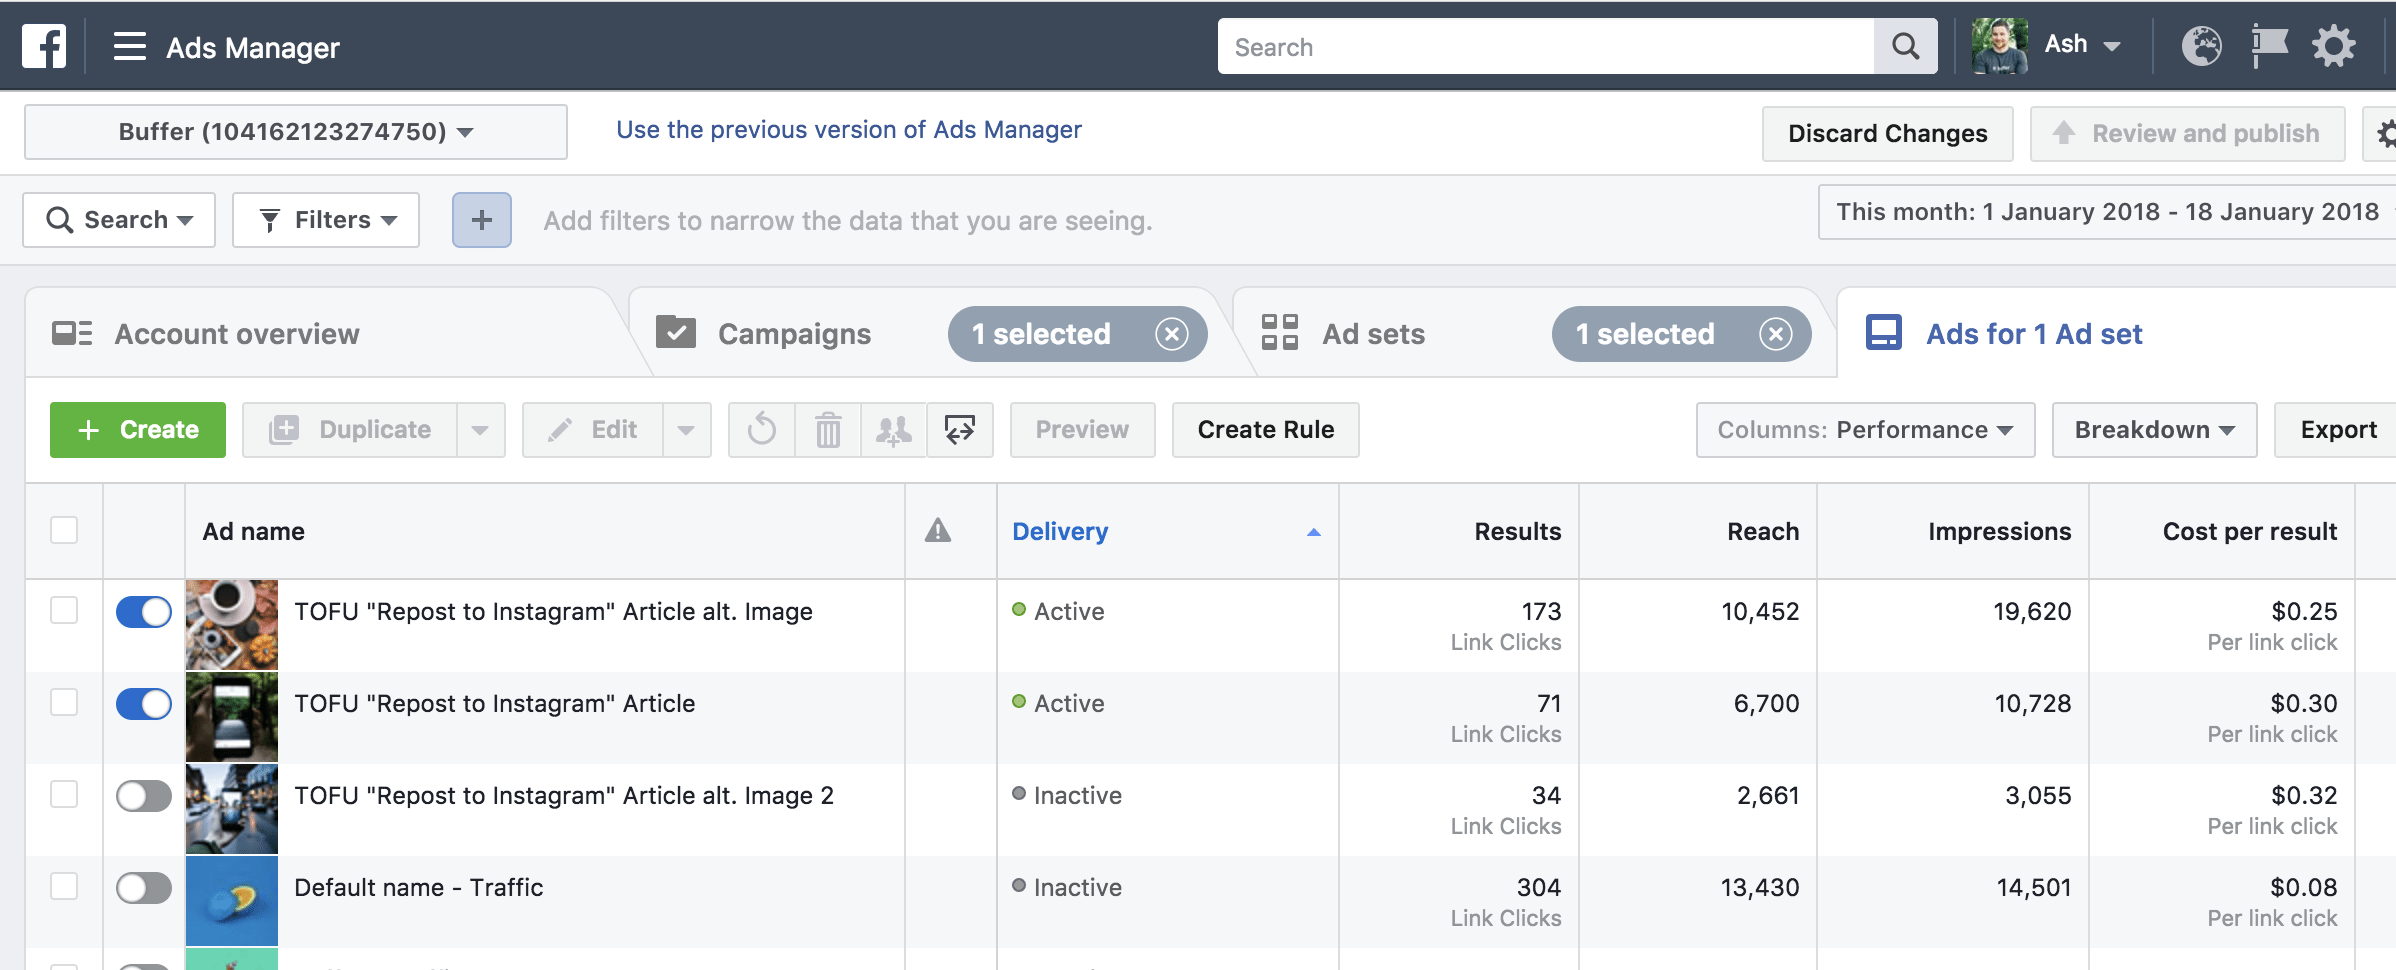Open the Breakdown dropdown
This screenshot has height=970, width=2396.
tap(2153, 430)
